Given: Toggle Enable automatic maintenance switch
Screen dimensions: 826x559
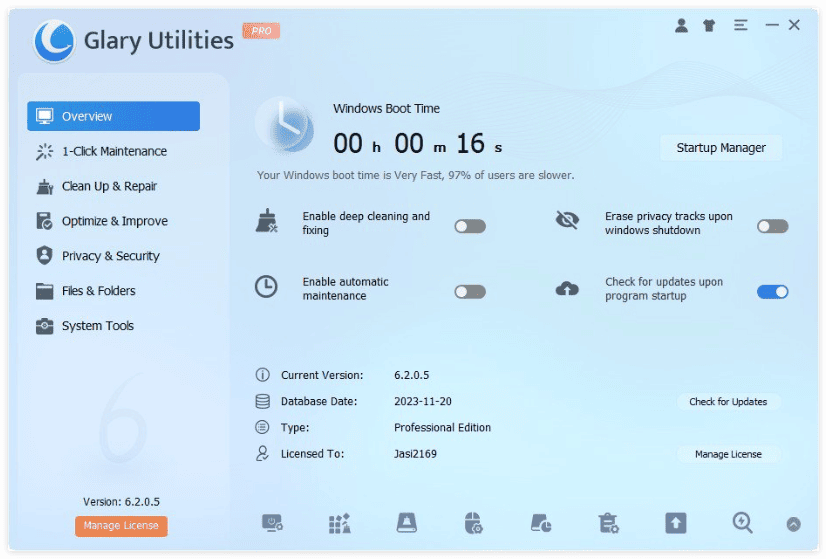Looking at the screenshot, I should (470, 292).
